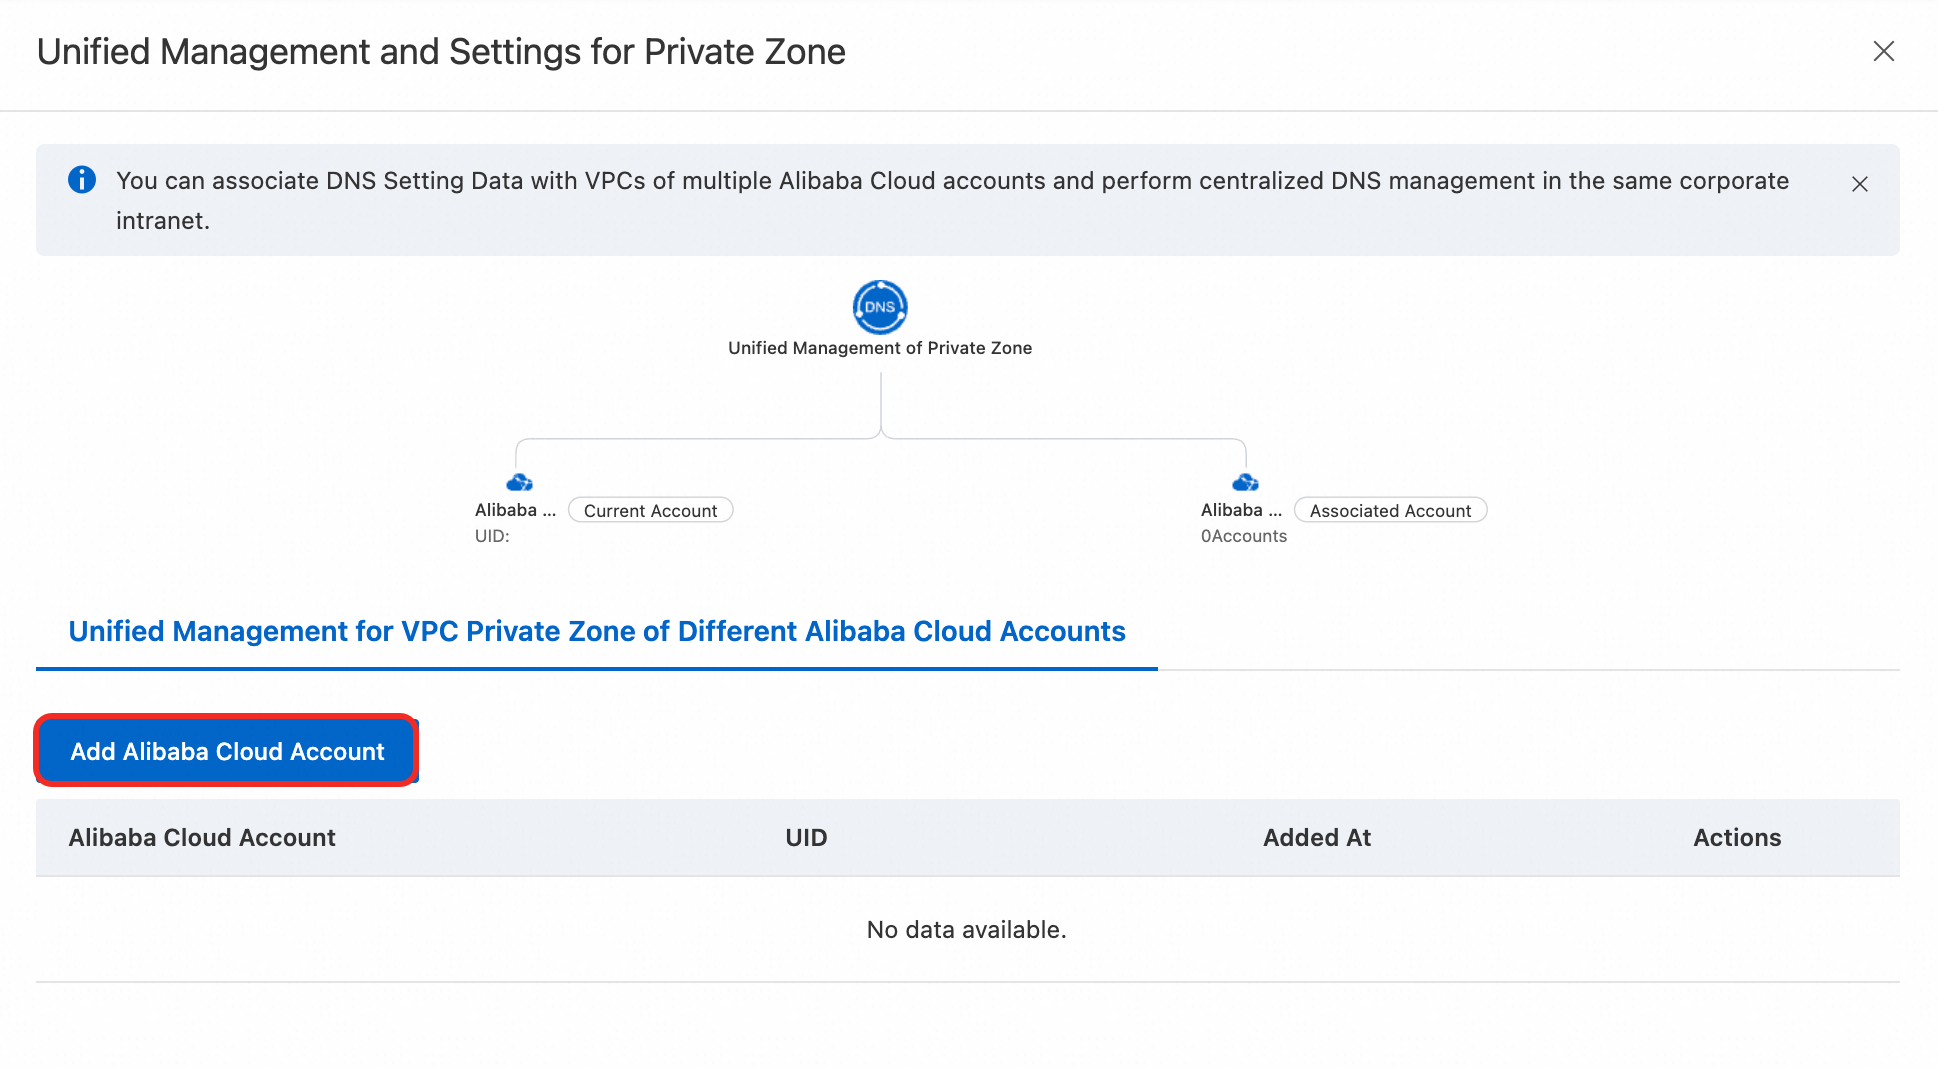The height and width of the screenshot is (1068, 1938).
Task: Click Unified Management of Private Zone label
Action: point(880,348)
